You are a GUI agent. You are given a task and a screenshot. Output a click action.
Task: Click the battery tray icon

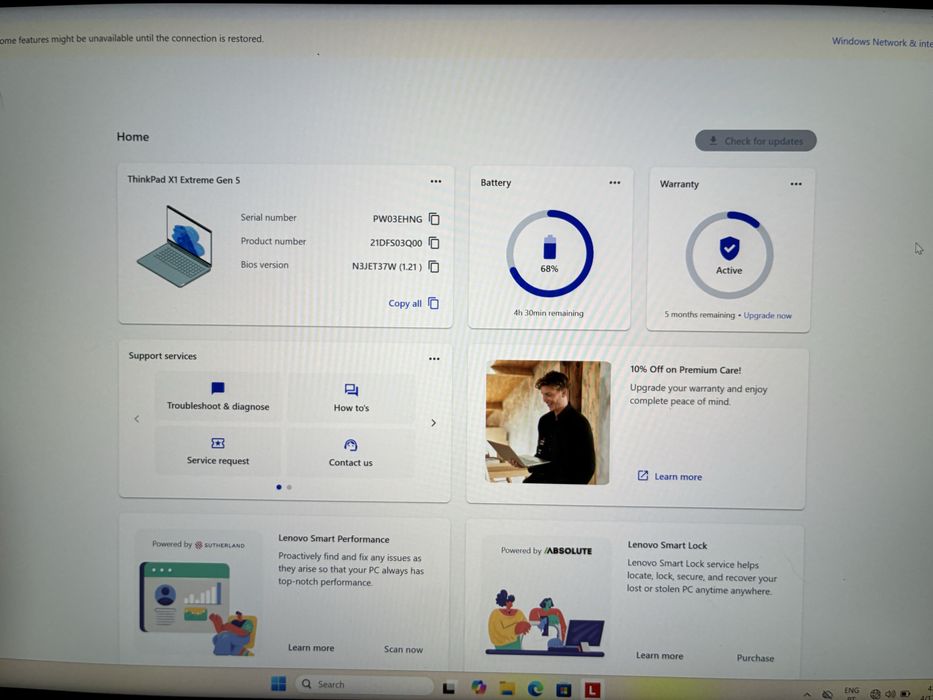(906, 693)
